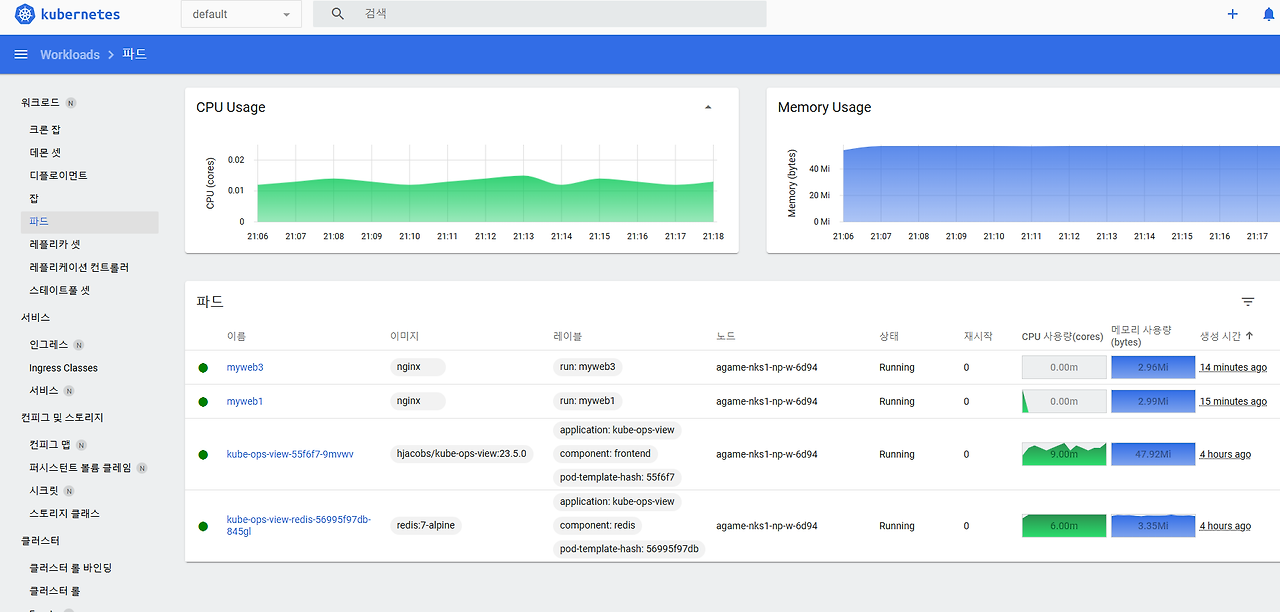Open the default namespace dropdown
The width and height of the screenshot is (1280, 612).
pyautogui.click(x=242, y=14)
